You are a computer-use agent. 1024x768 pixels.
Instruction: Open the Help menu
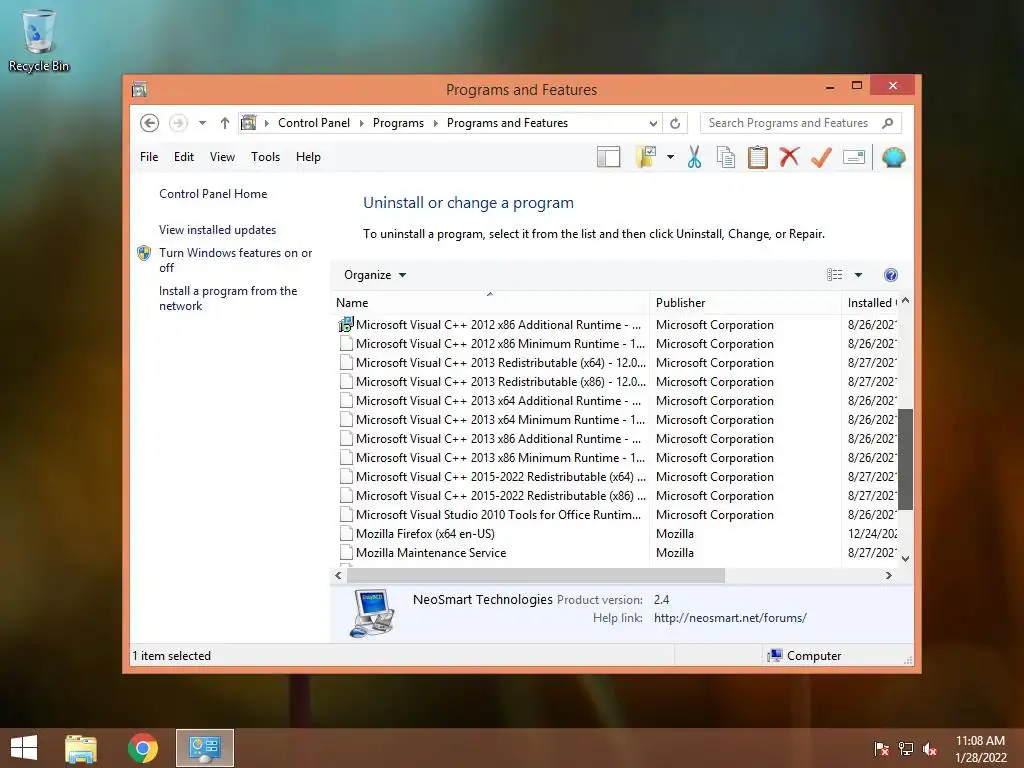pyautogui.click(x=308, y=157)
